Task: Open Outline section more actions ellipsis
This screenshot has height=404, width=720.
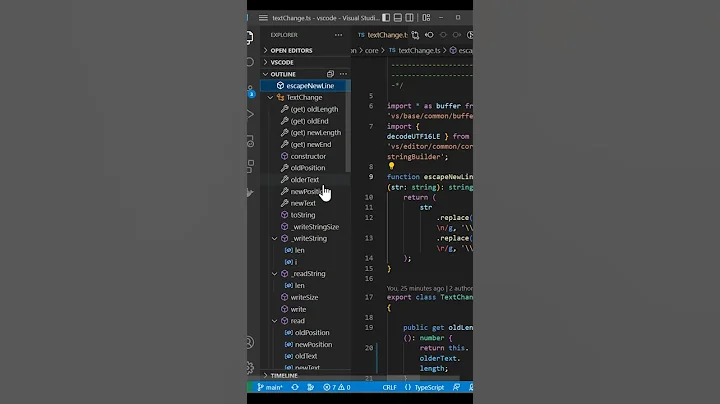Action: 343,74
